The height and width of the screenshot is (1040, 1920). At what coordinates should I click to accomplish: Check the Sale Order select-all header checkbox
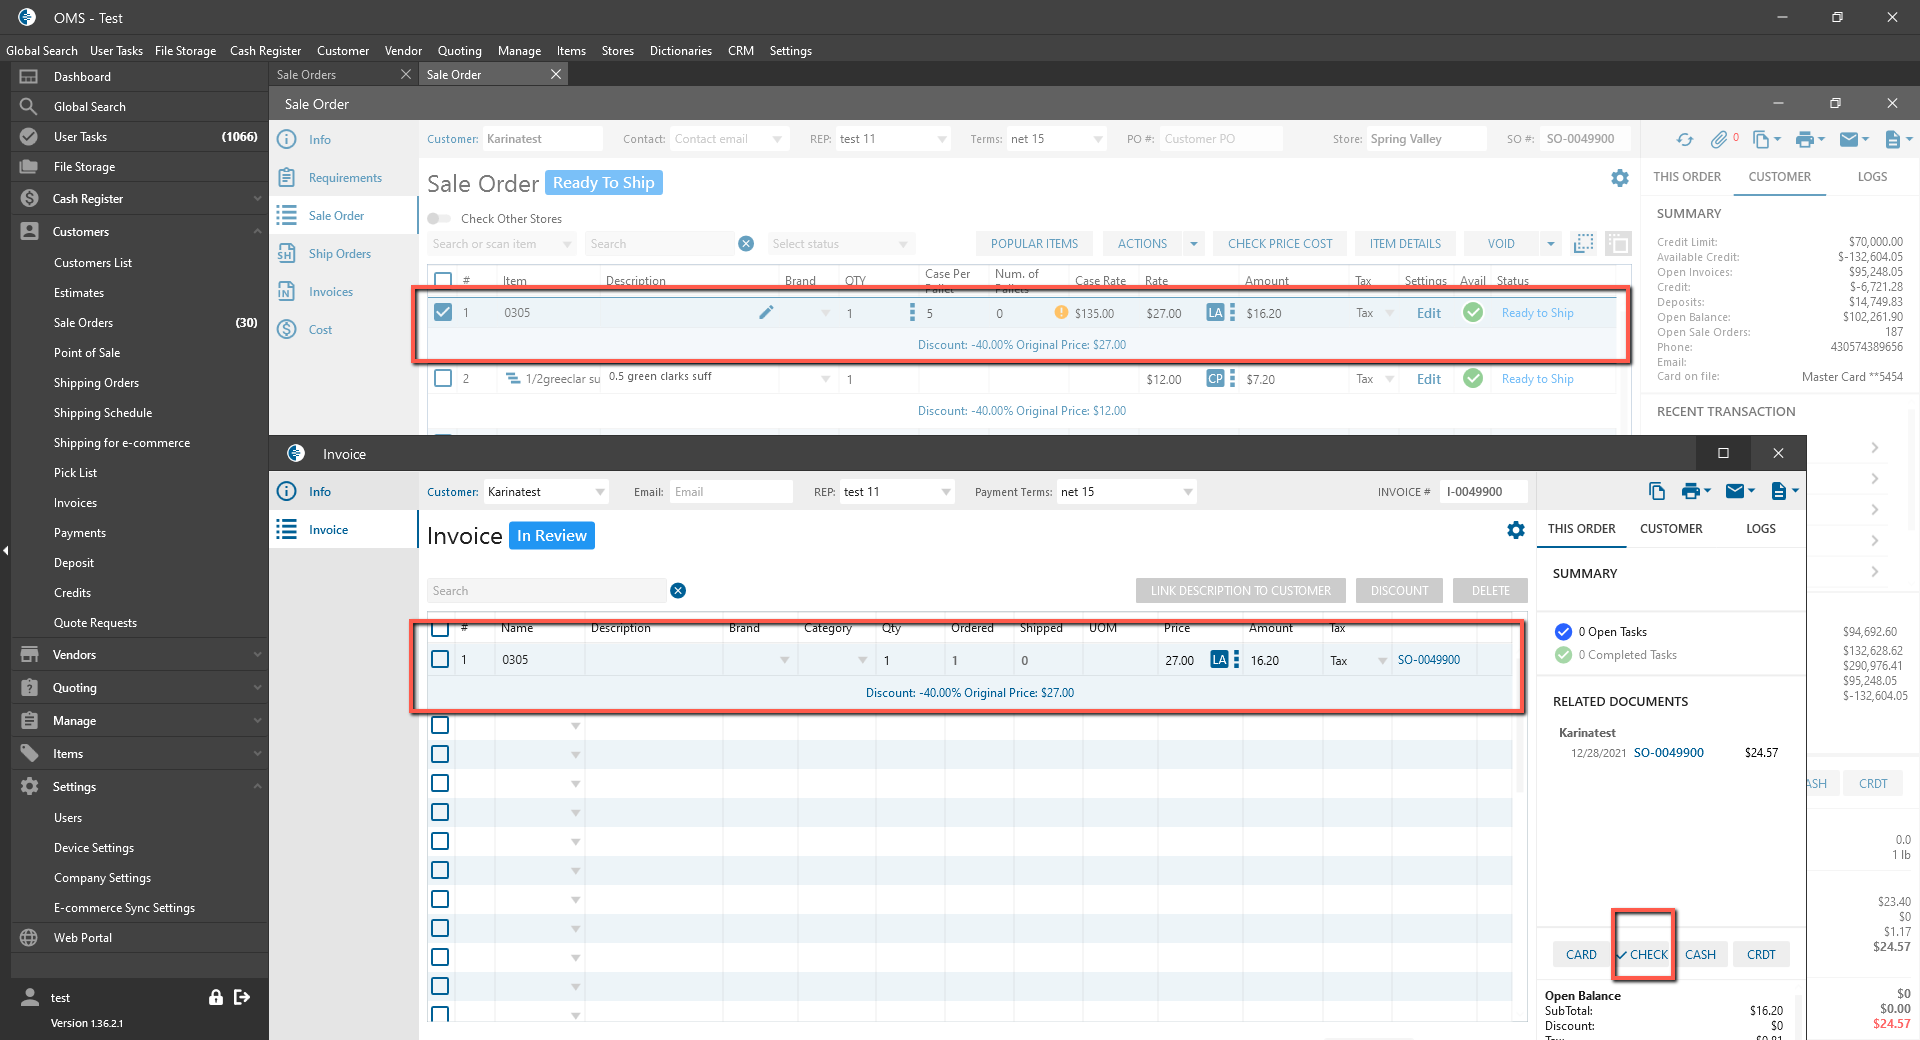443,281
